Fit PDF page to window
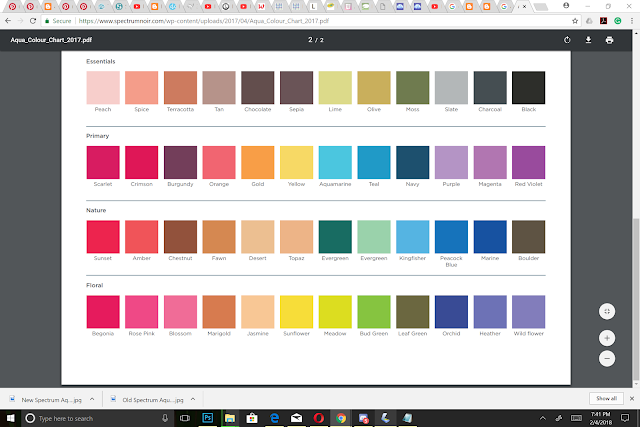The image size is (640, 427). click(607, 311)
